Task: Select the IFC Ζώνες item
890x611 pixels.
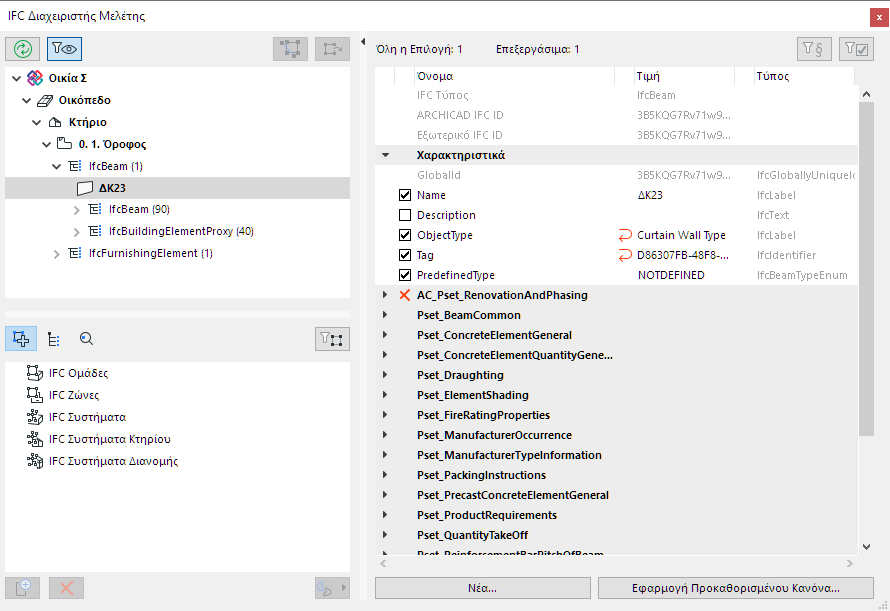Action: point(74,395)
